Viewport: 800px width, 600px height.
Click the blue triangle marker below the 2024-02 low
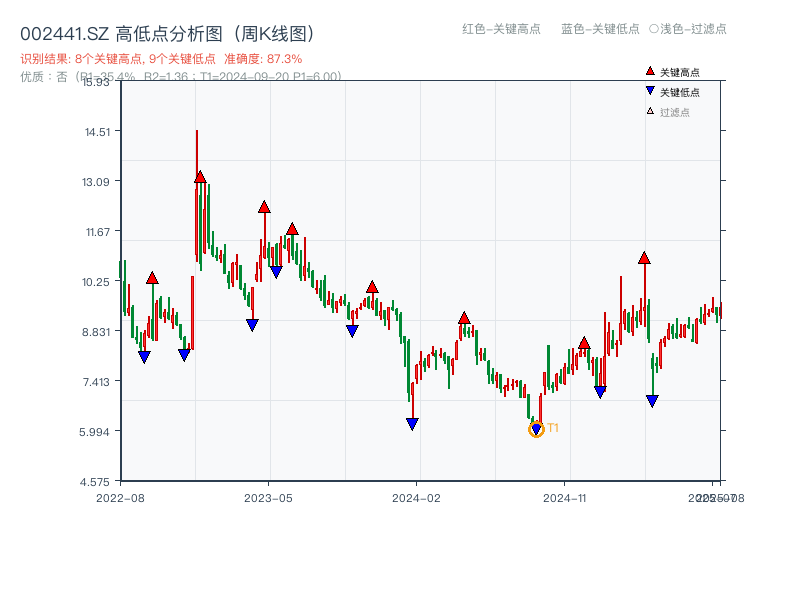[412, 424]
